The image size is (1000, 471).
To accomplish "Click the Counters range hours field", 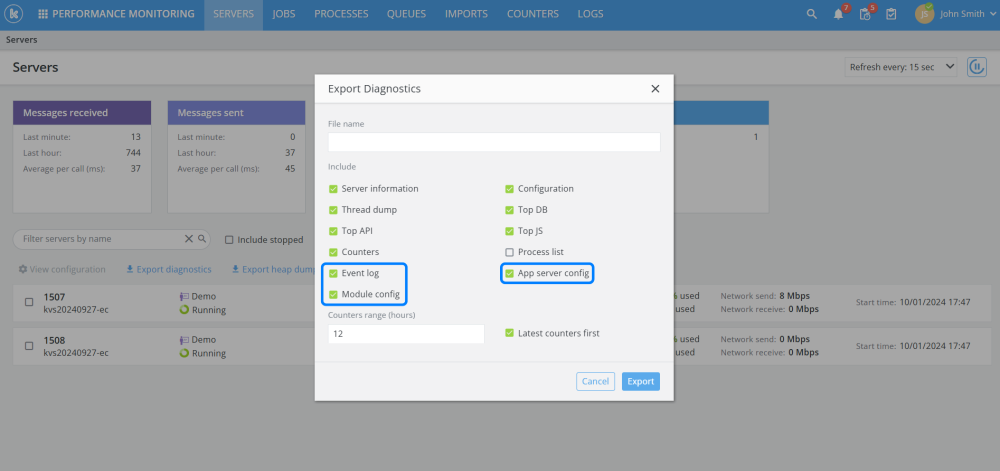I will 406,334.
